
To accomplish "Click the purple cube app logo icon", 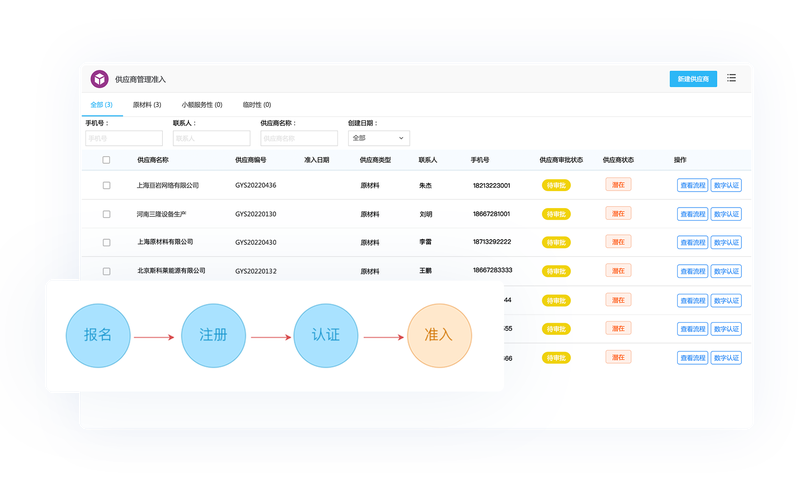I will (99, 79).
